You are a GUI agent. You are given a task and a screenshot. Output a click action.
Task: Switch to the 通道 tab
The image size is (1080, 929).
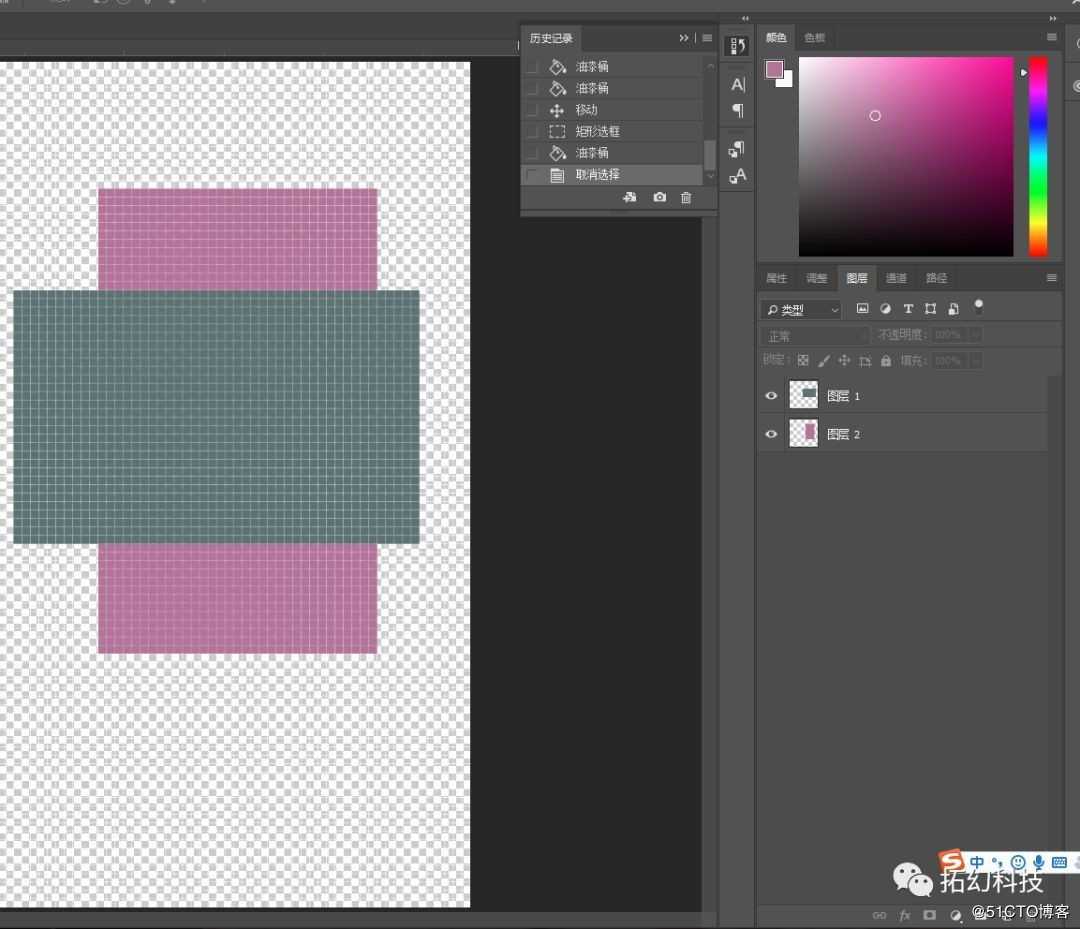click(896, 278)
